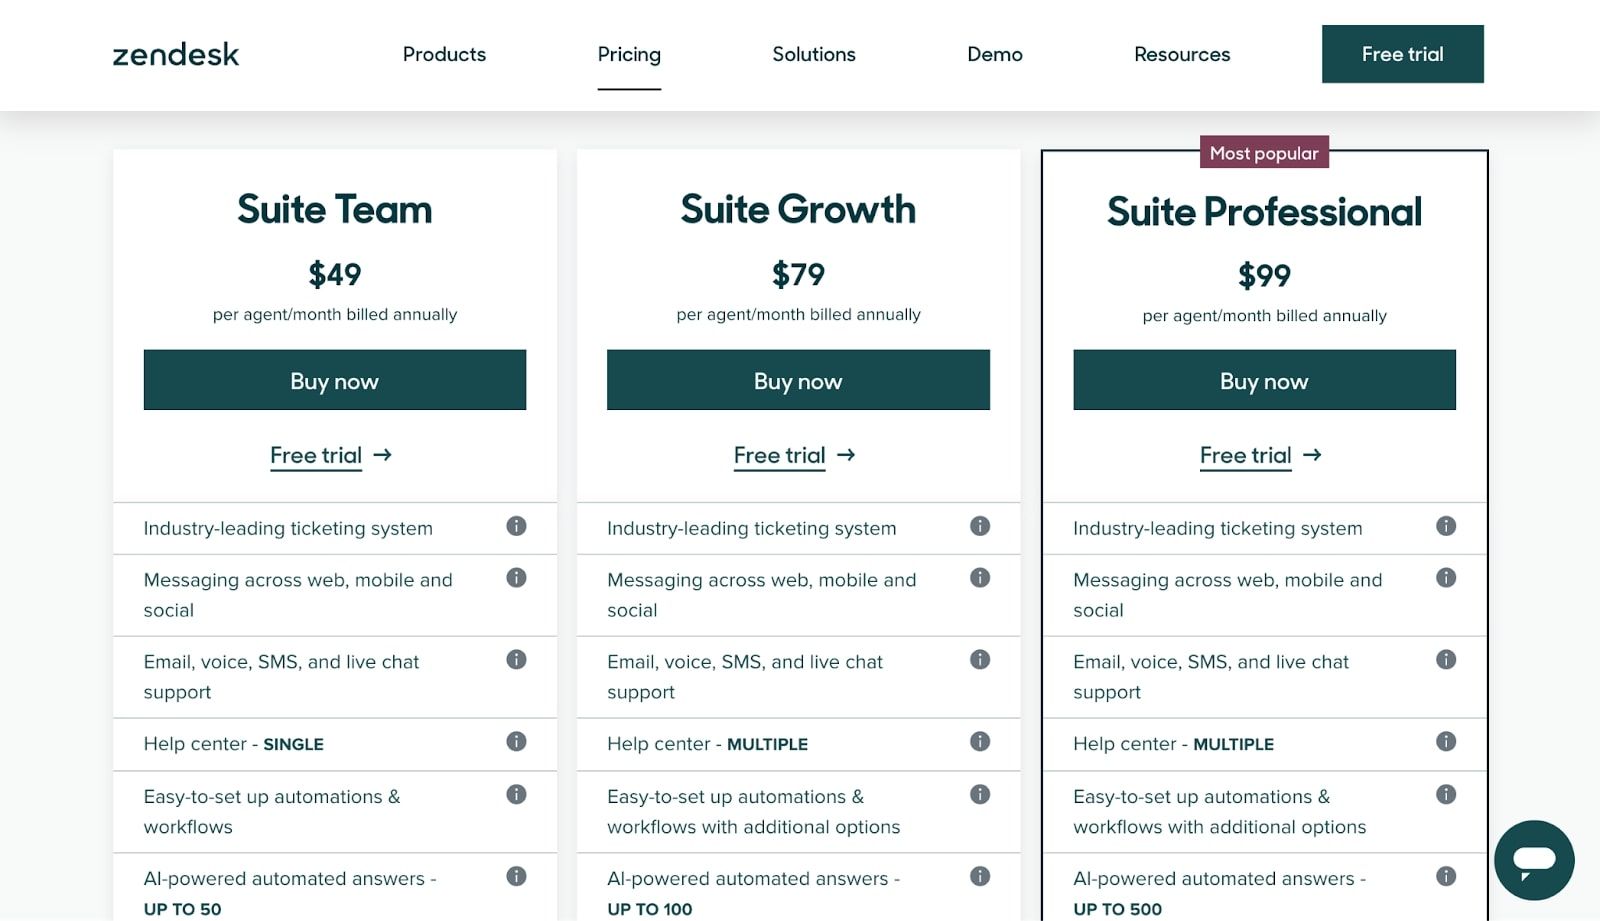Click the zendesk logo
This screenshot has width=1600, height=921.
[x=176, y=54]
